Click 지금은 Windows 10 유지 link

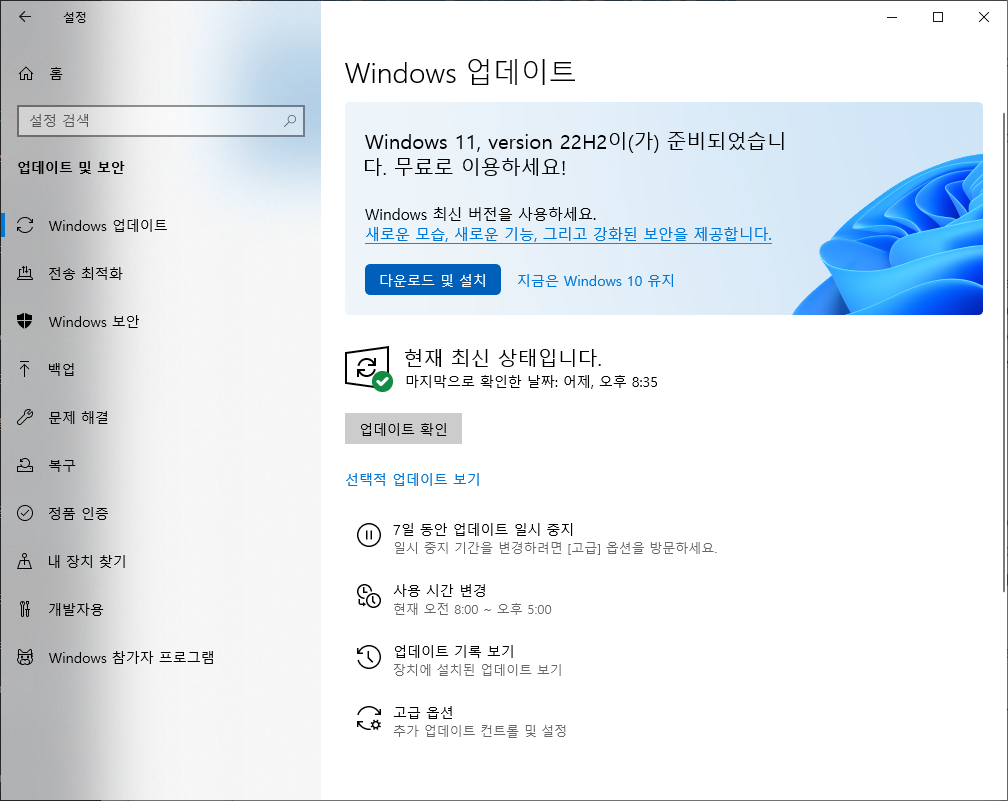[x=596, y=281]
